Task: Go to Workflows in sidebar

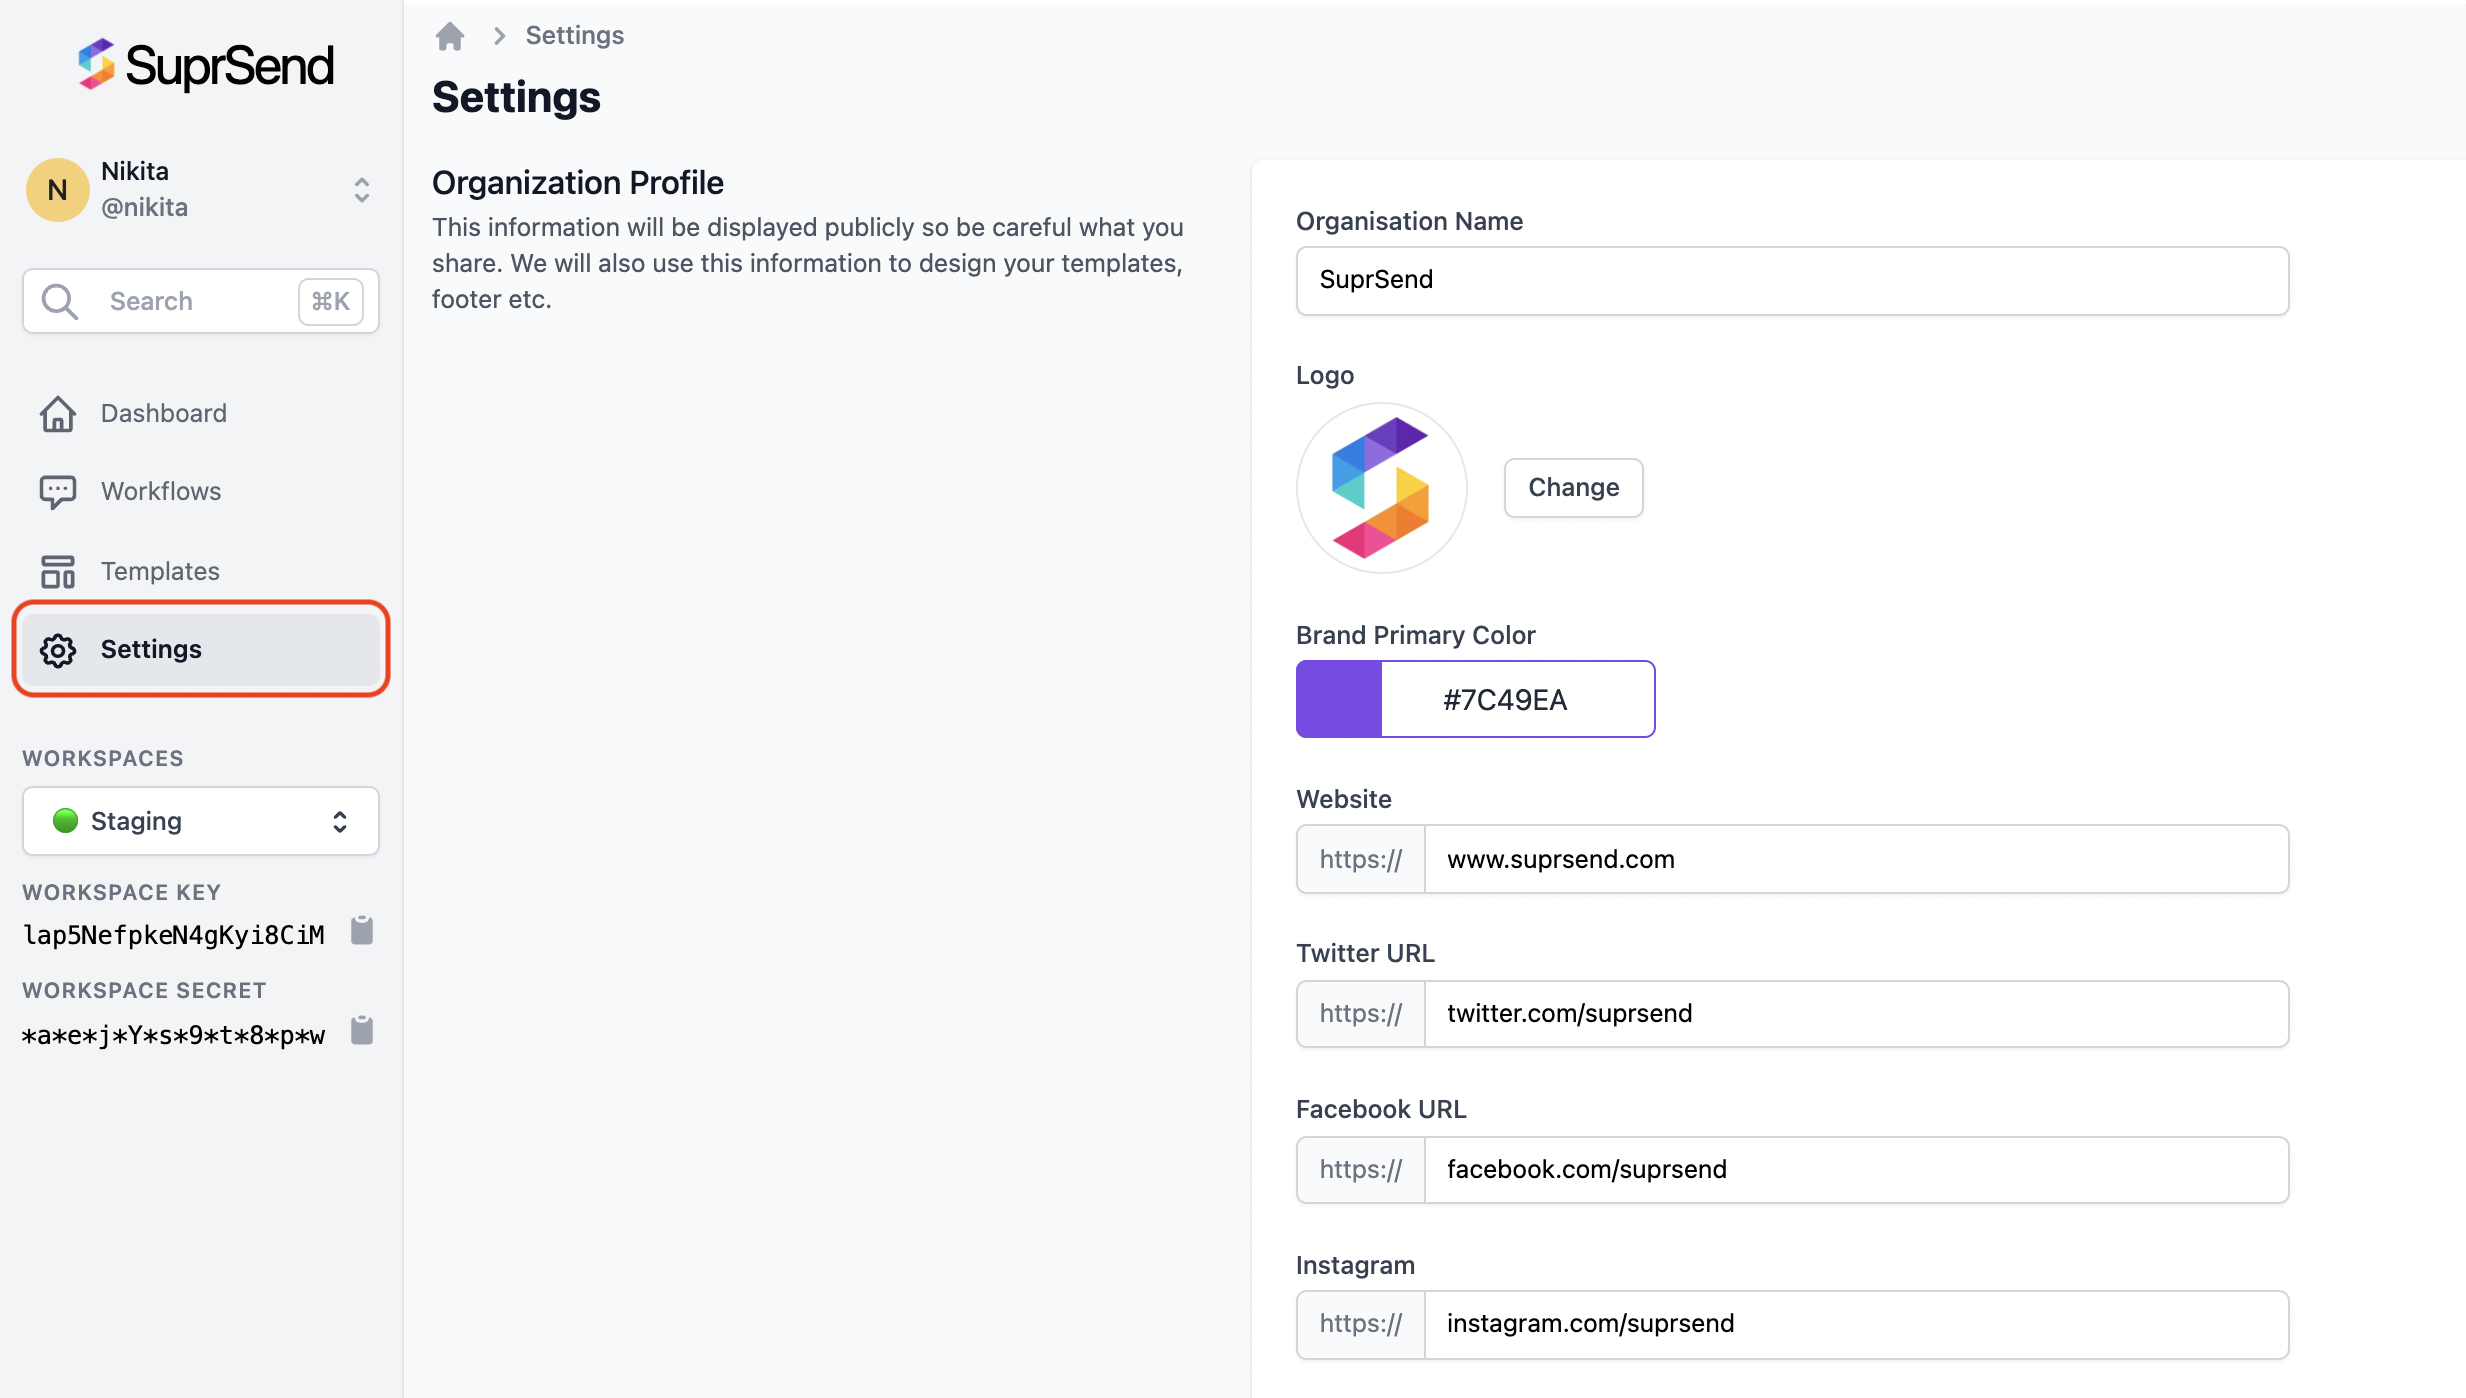Action: [161, 491]
